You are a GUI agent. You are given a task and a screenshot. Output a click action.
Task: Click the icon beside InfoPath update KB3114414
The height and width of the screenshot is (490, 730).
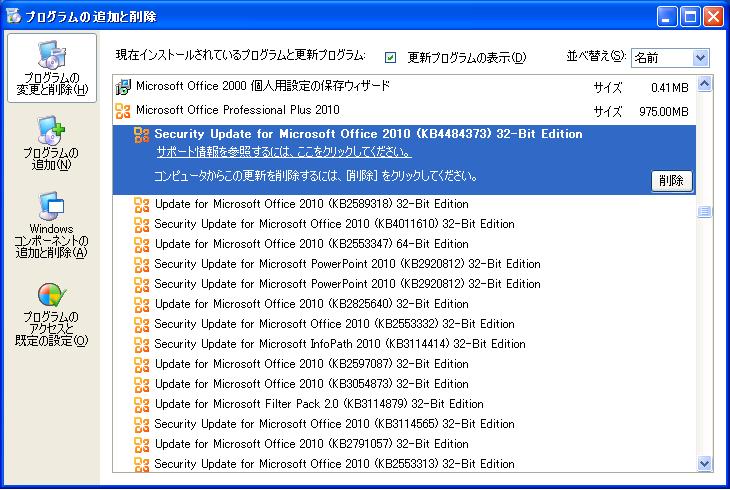pos(142,345)
